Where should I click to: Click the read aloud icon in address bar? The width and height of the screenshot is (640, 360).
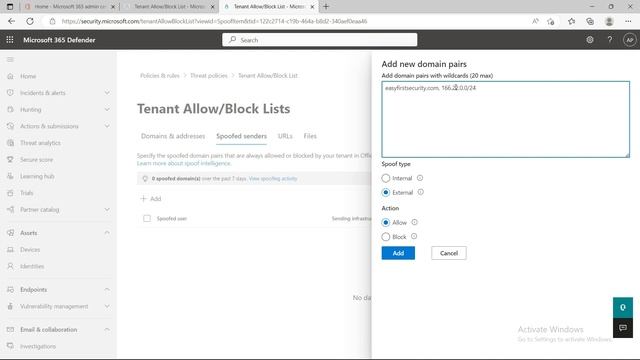point(535,21)
